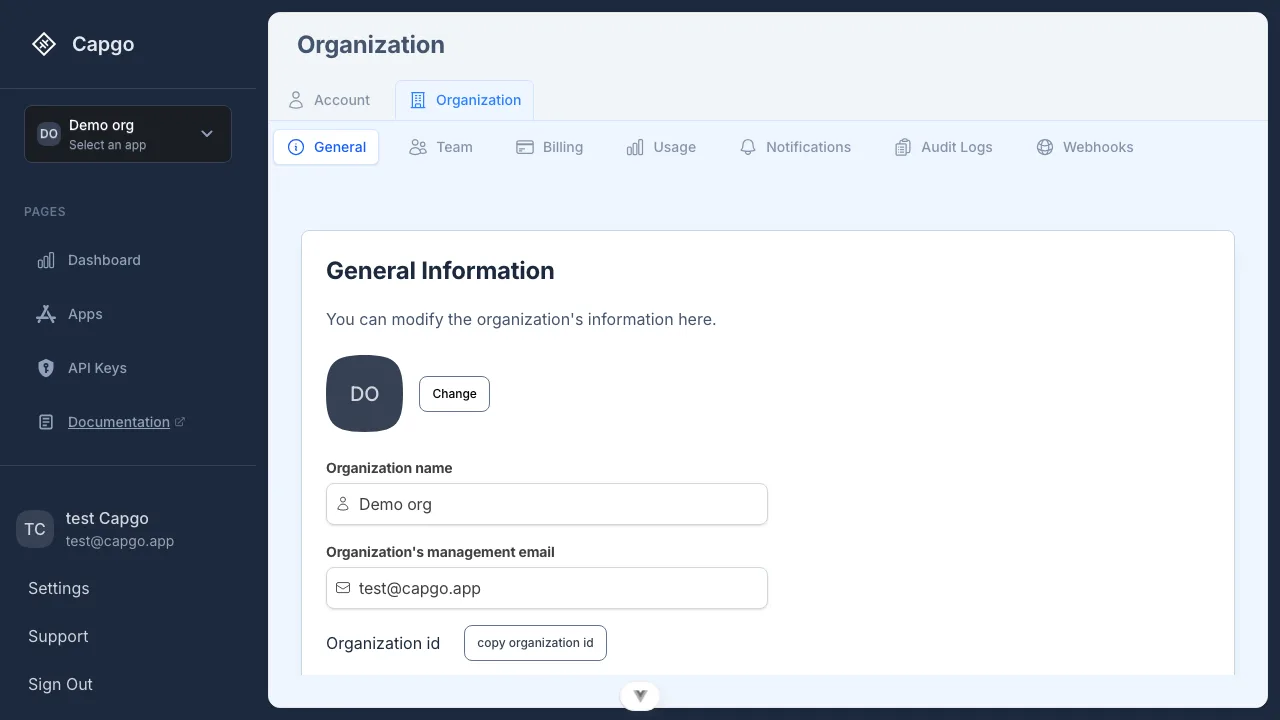Open the Team sub-tab
This screenshot has height=720, width=1280.
pyautogui.click(x=441, y=147)
